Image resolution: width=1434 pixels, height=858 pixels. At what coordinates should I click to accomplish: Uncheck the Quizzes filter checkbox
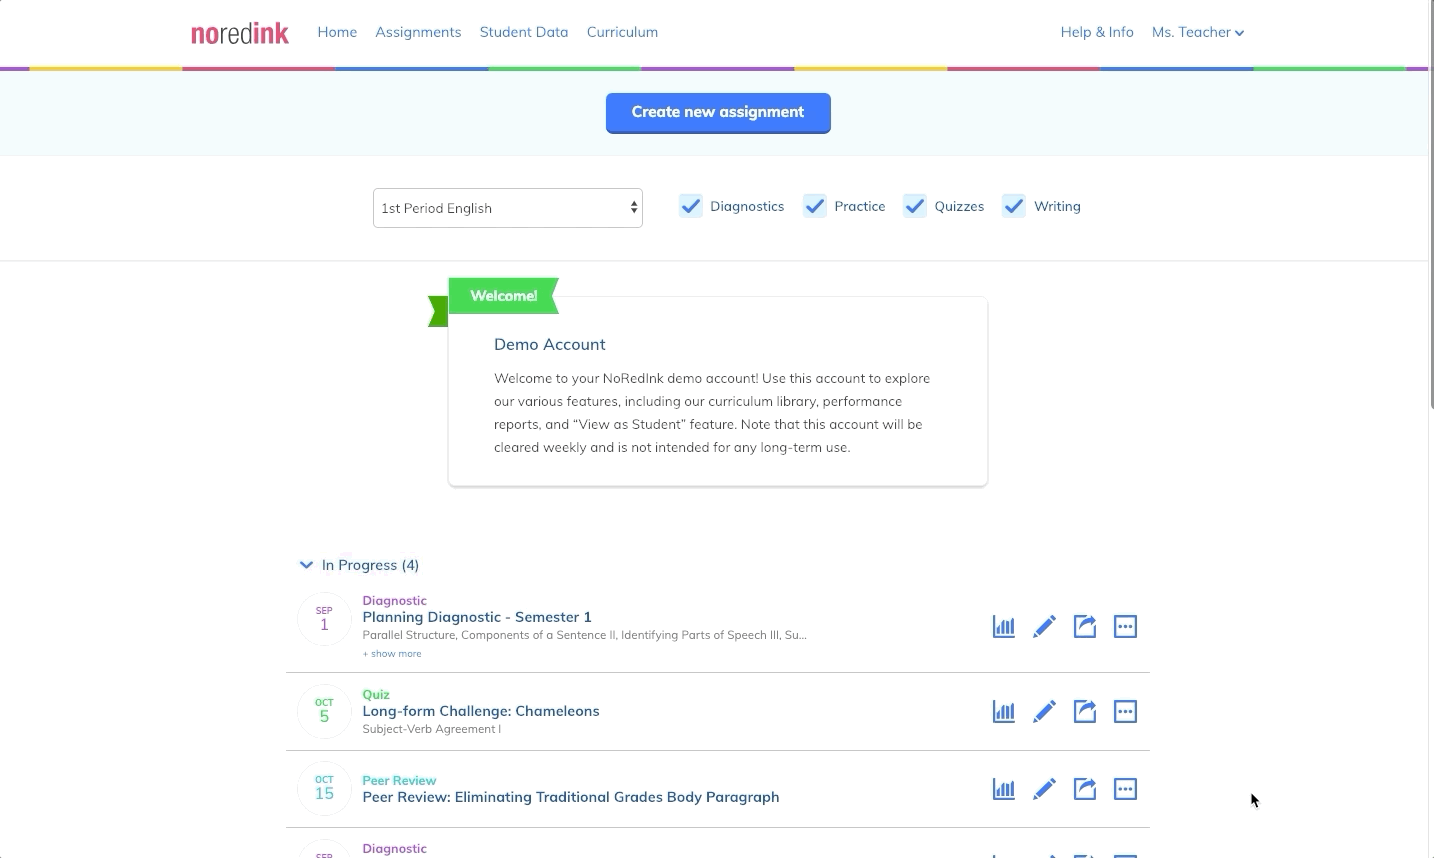tap(915, 206)
